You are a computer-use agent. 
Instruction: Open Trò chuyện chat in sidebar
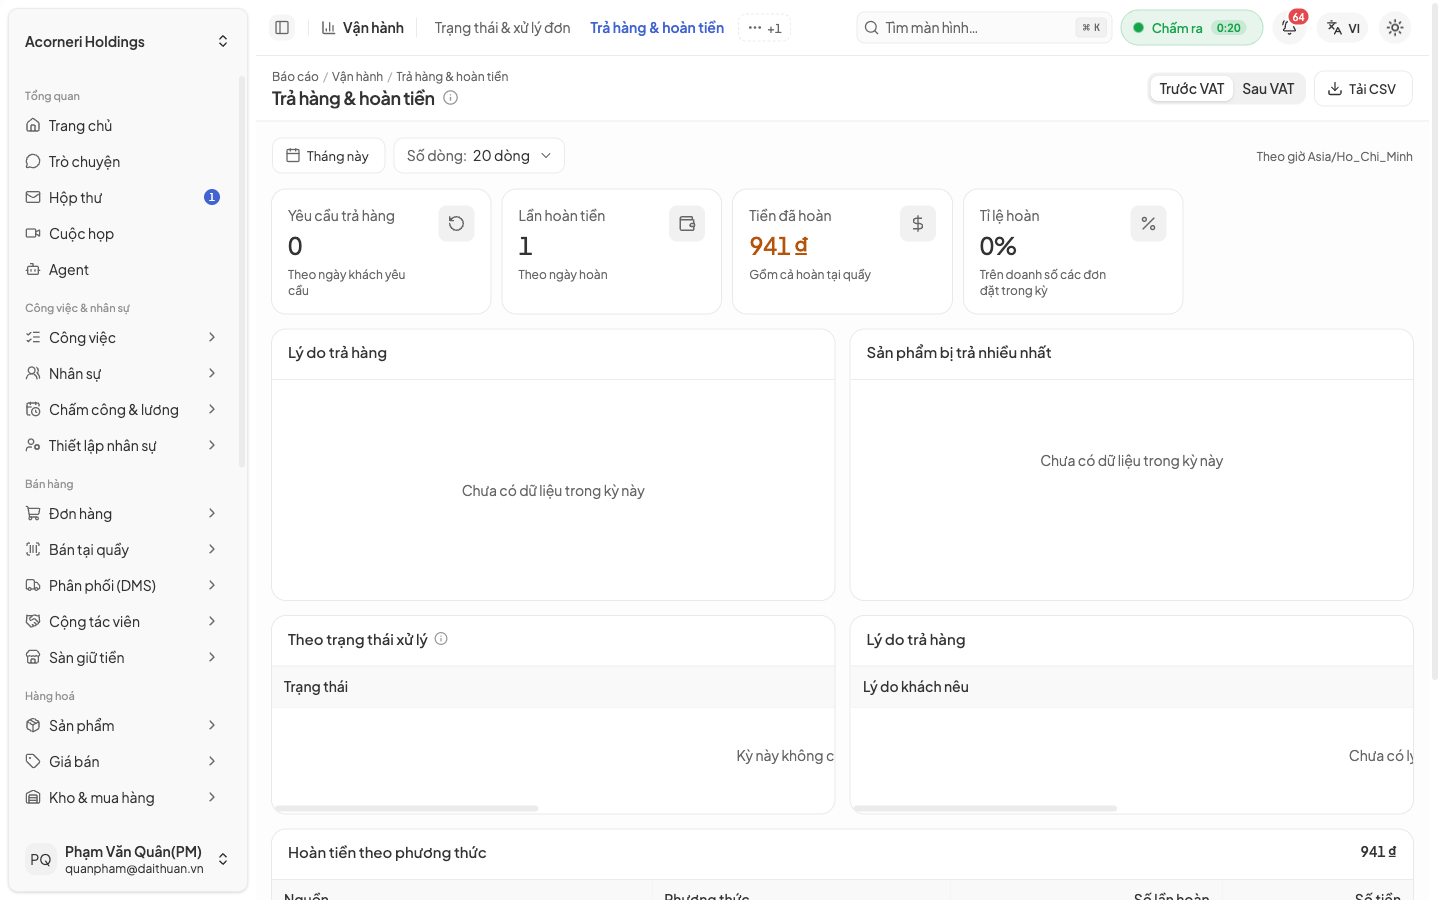click(122, 162)
